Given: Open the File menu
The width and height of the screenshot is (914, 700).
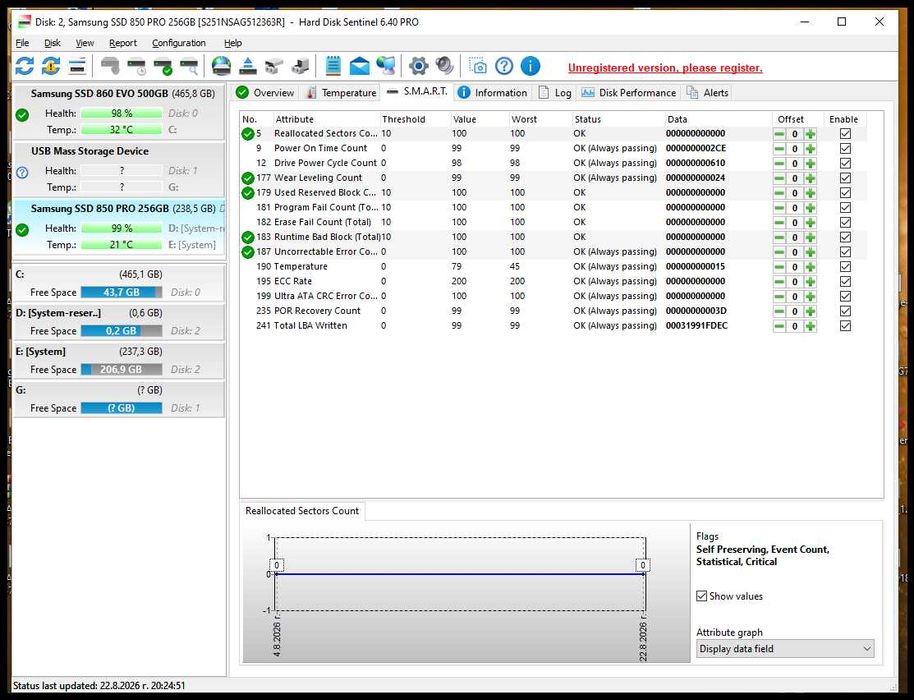Looking at the screenshot, I should 22,43.
